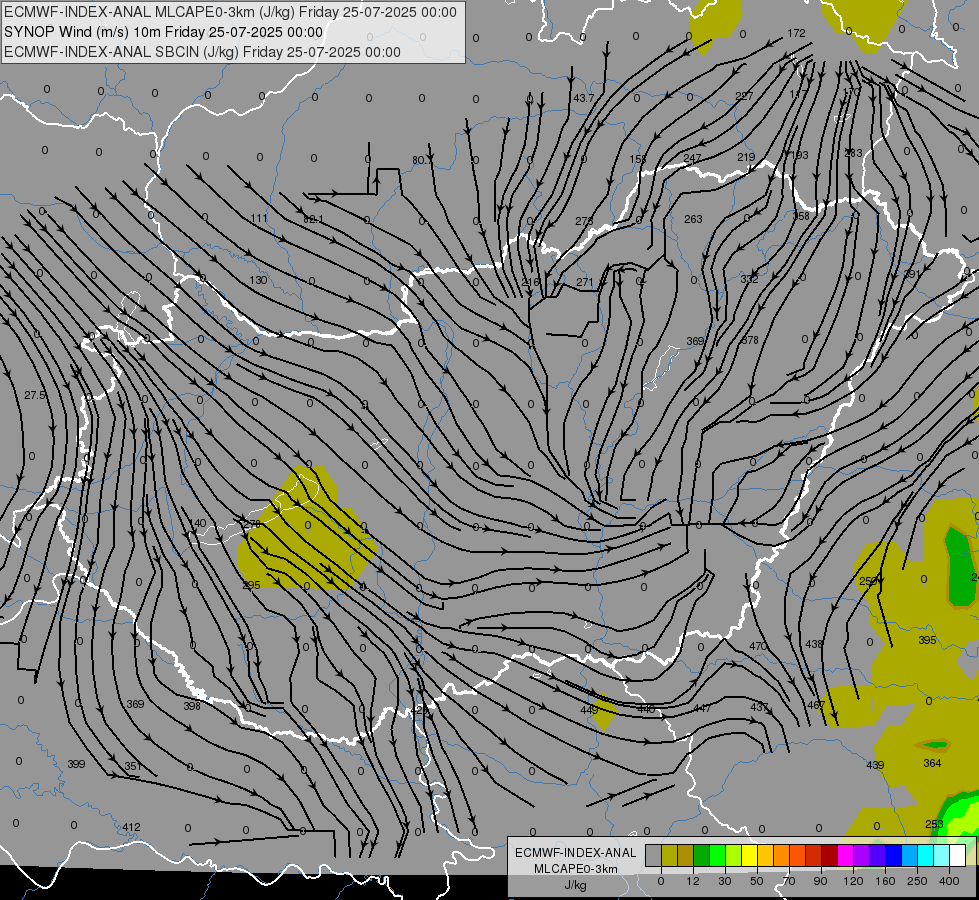The height and width of the screenshot is (900, 979).
Task: Click the legend tick label 250
Action: pyautogui.click(x=917, y=881)
